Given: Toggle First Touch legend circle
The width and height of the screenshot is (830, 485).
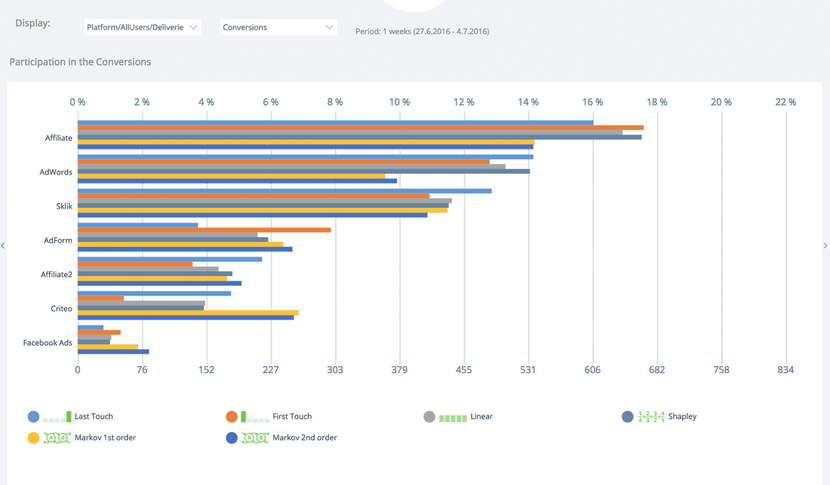Looking at the screenshot, I should (x=231, y=417).
